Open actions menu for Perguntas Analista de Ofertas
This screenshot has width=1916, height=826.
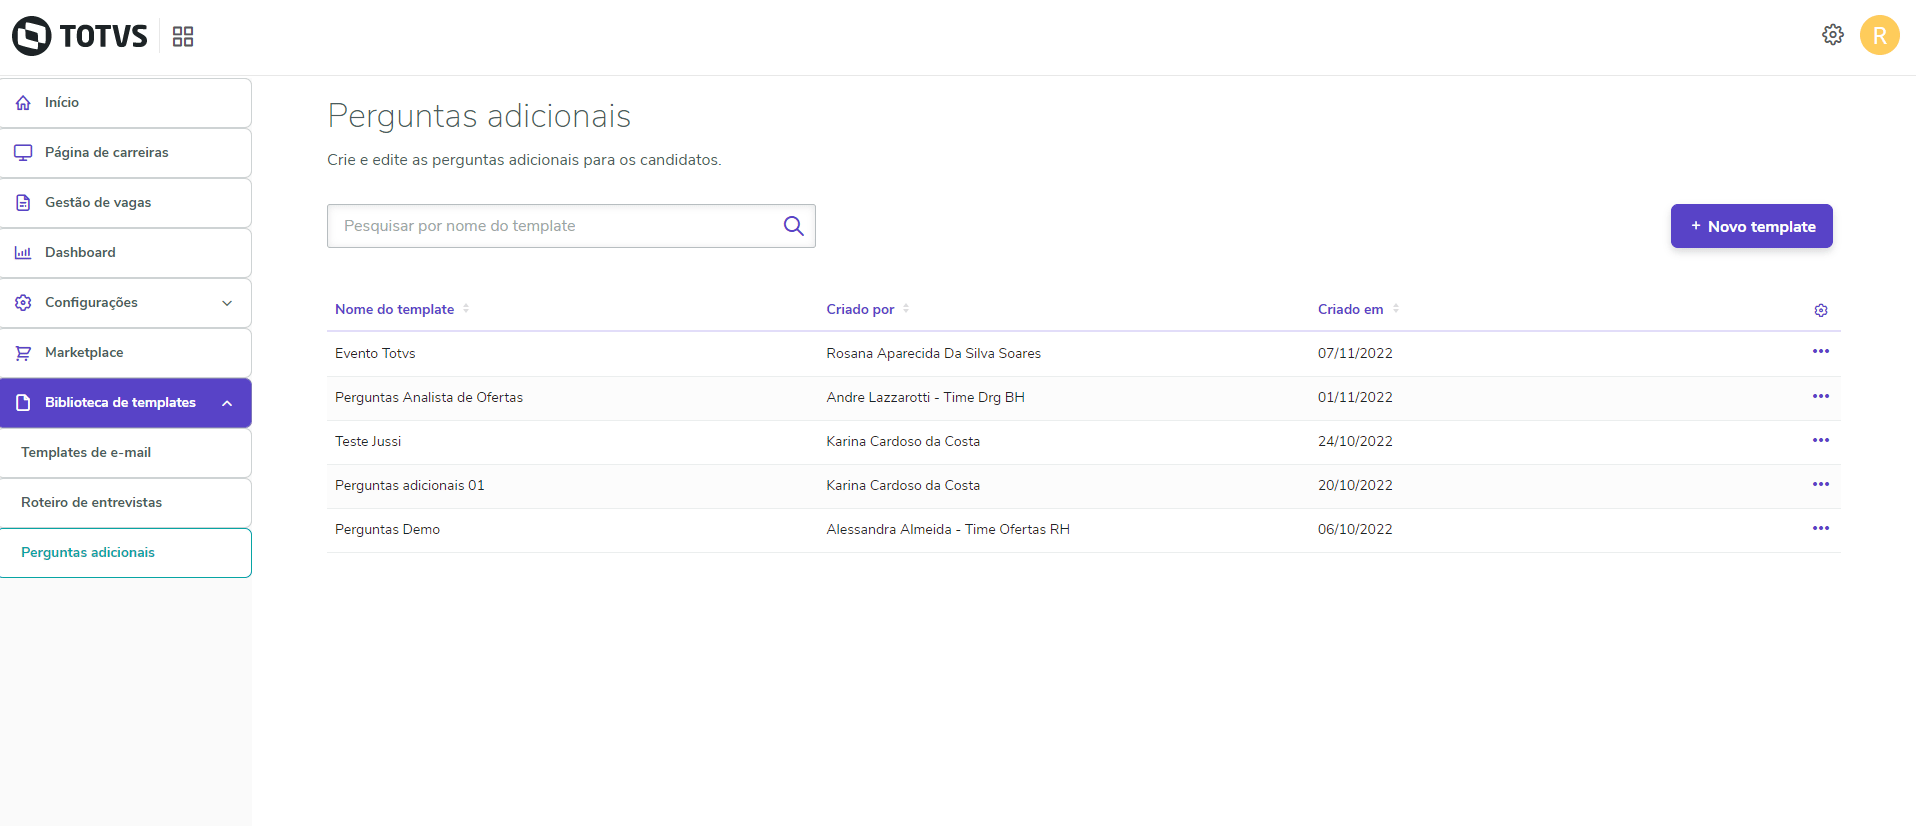[1821, 397]
